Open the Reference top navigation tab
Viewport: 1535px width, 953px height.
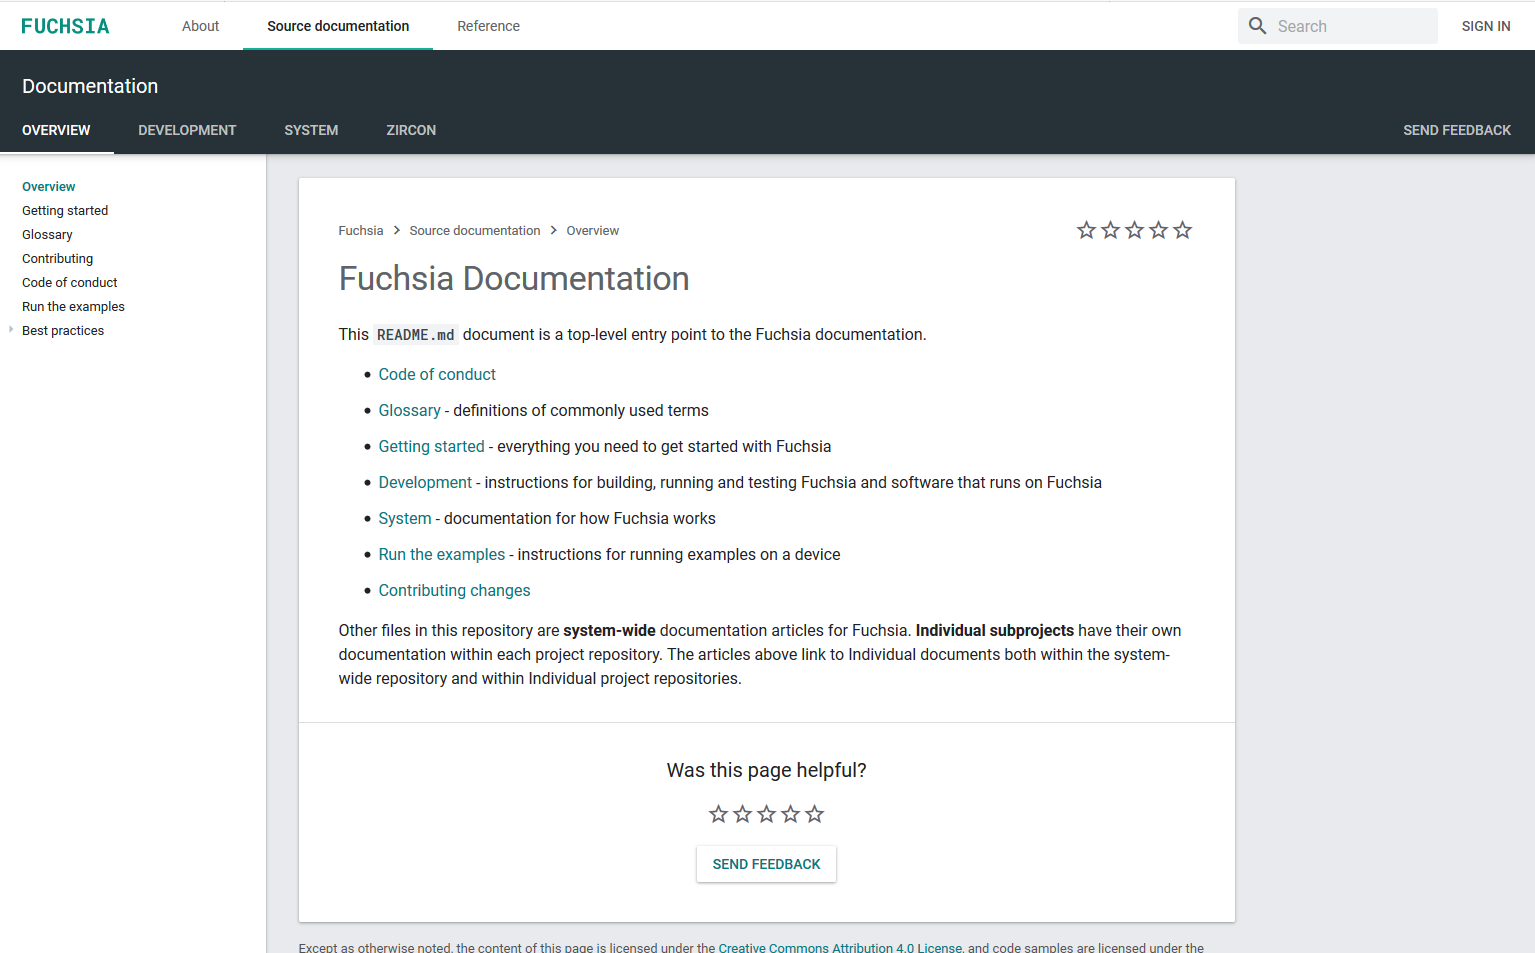point(488,26)
